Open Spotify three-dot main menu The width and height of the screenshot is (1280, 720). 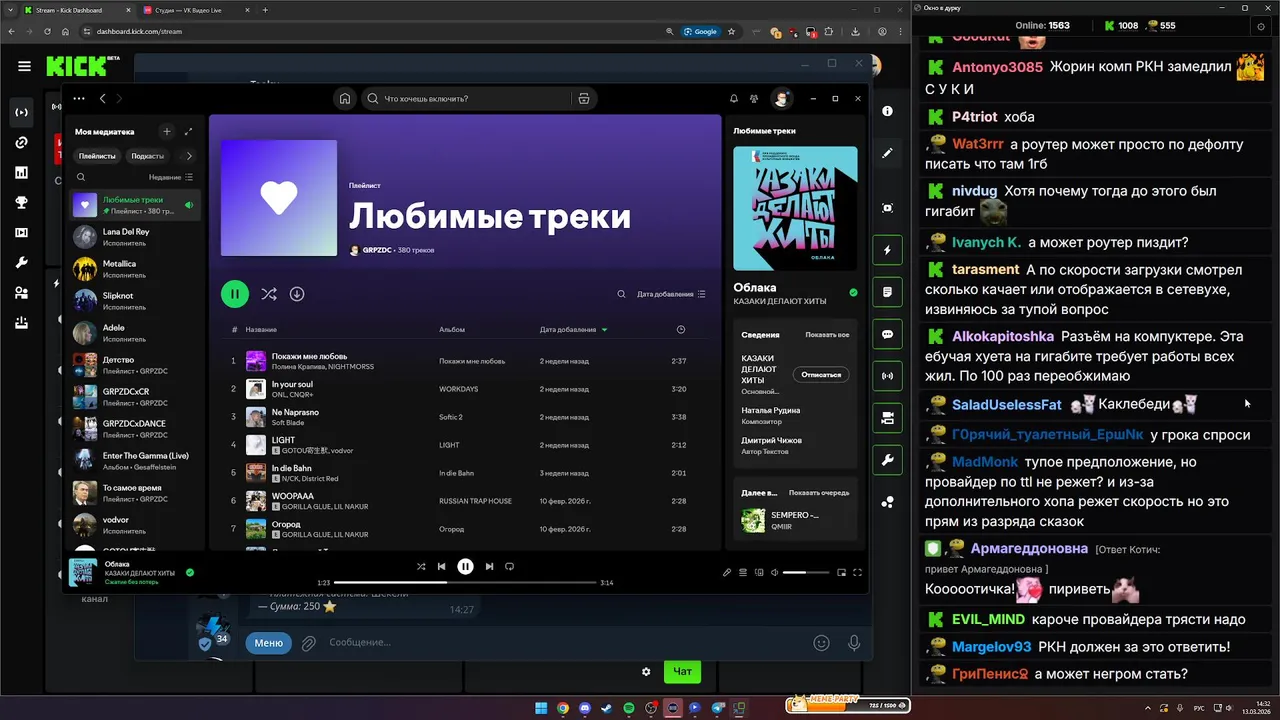pyautogui.click(x=79, y=98)
